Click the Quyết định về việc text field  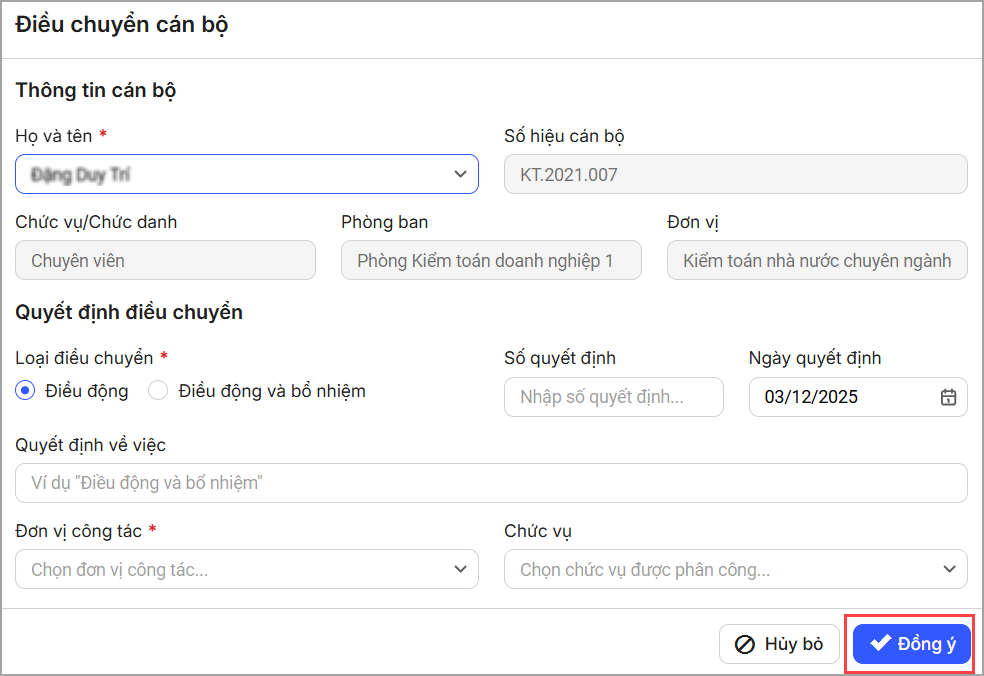(491, 483)
